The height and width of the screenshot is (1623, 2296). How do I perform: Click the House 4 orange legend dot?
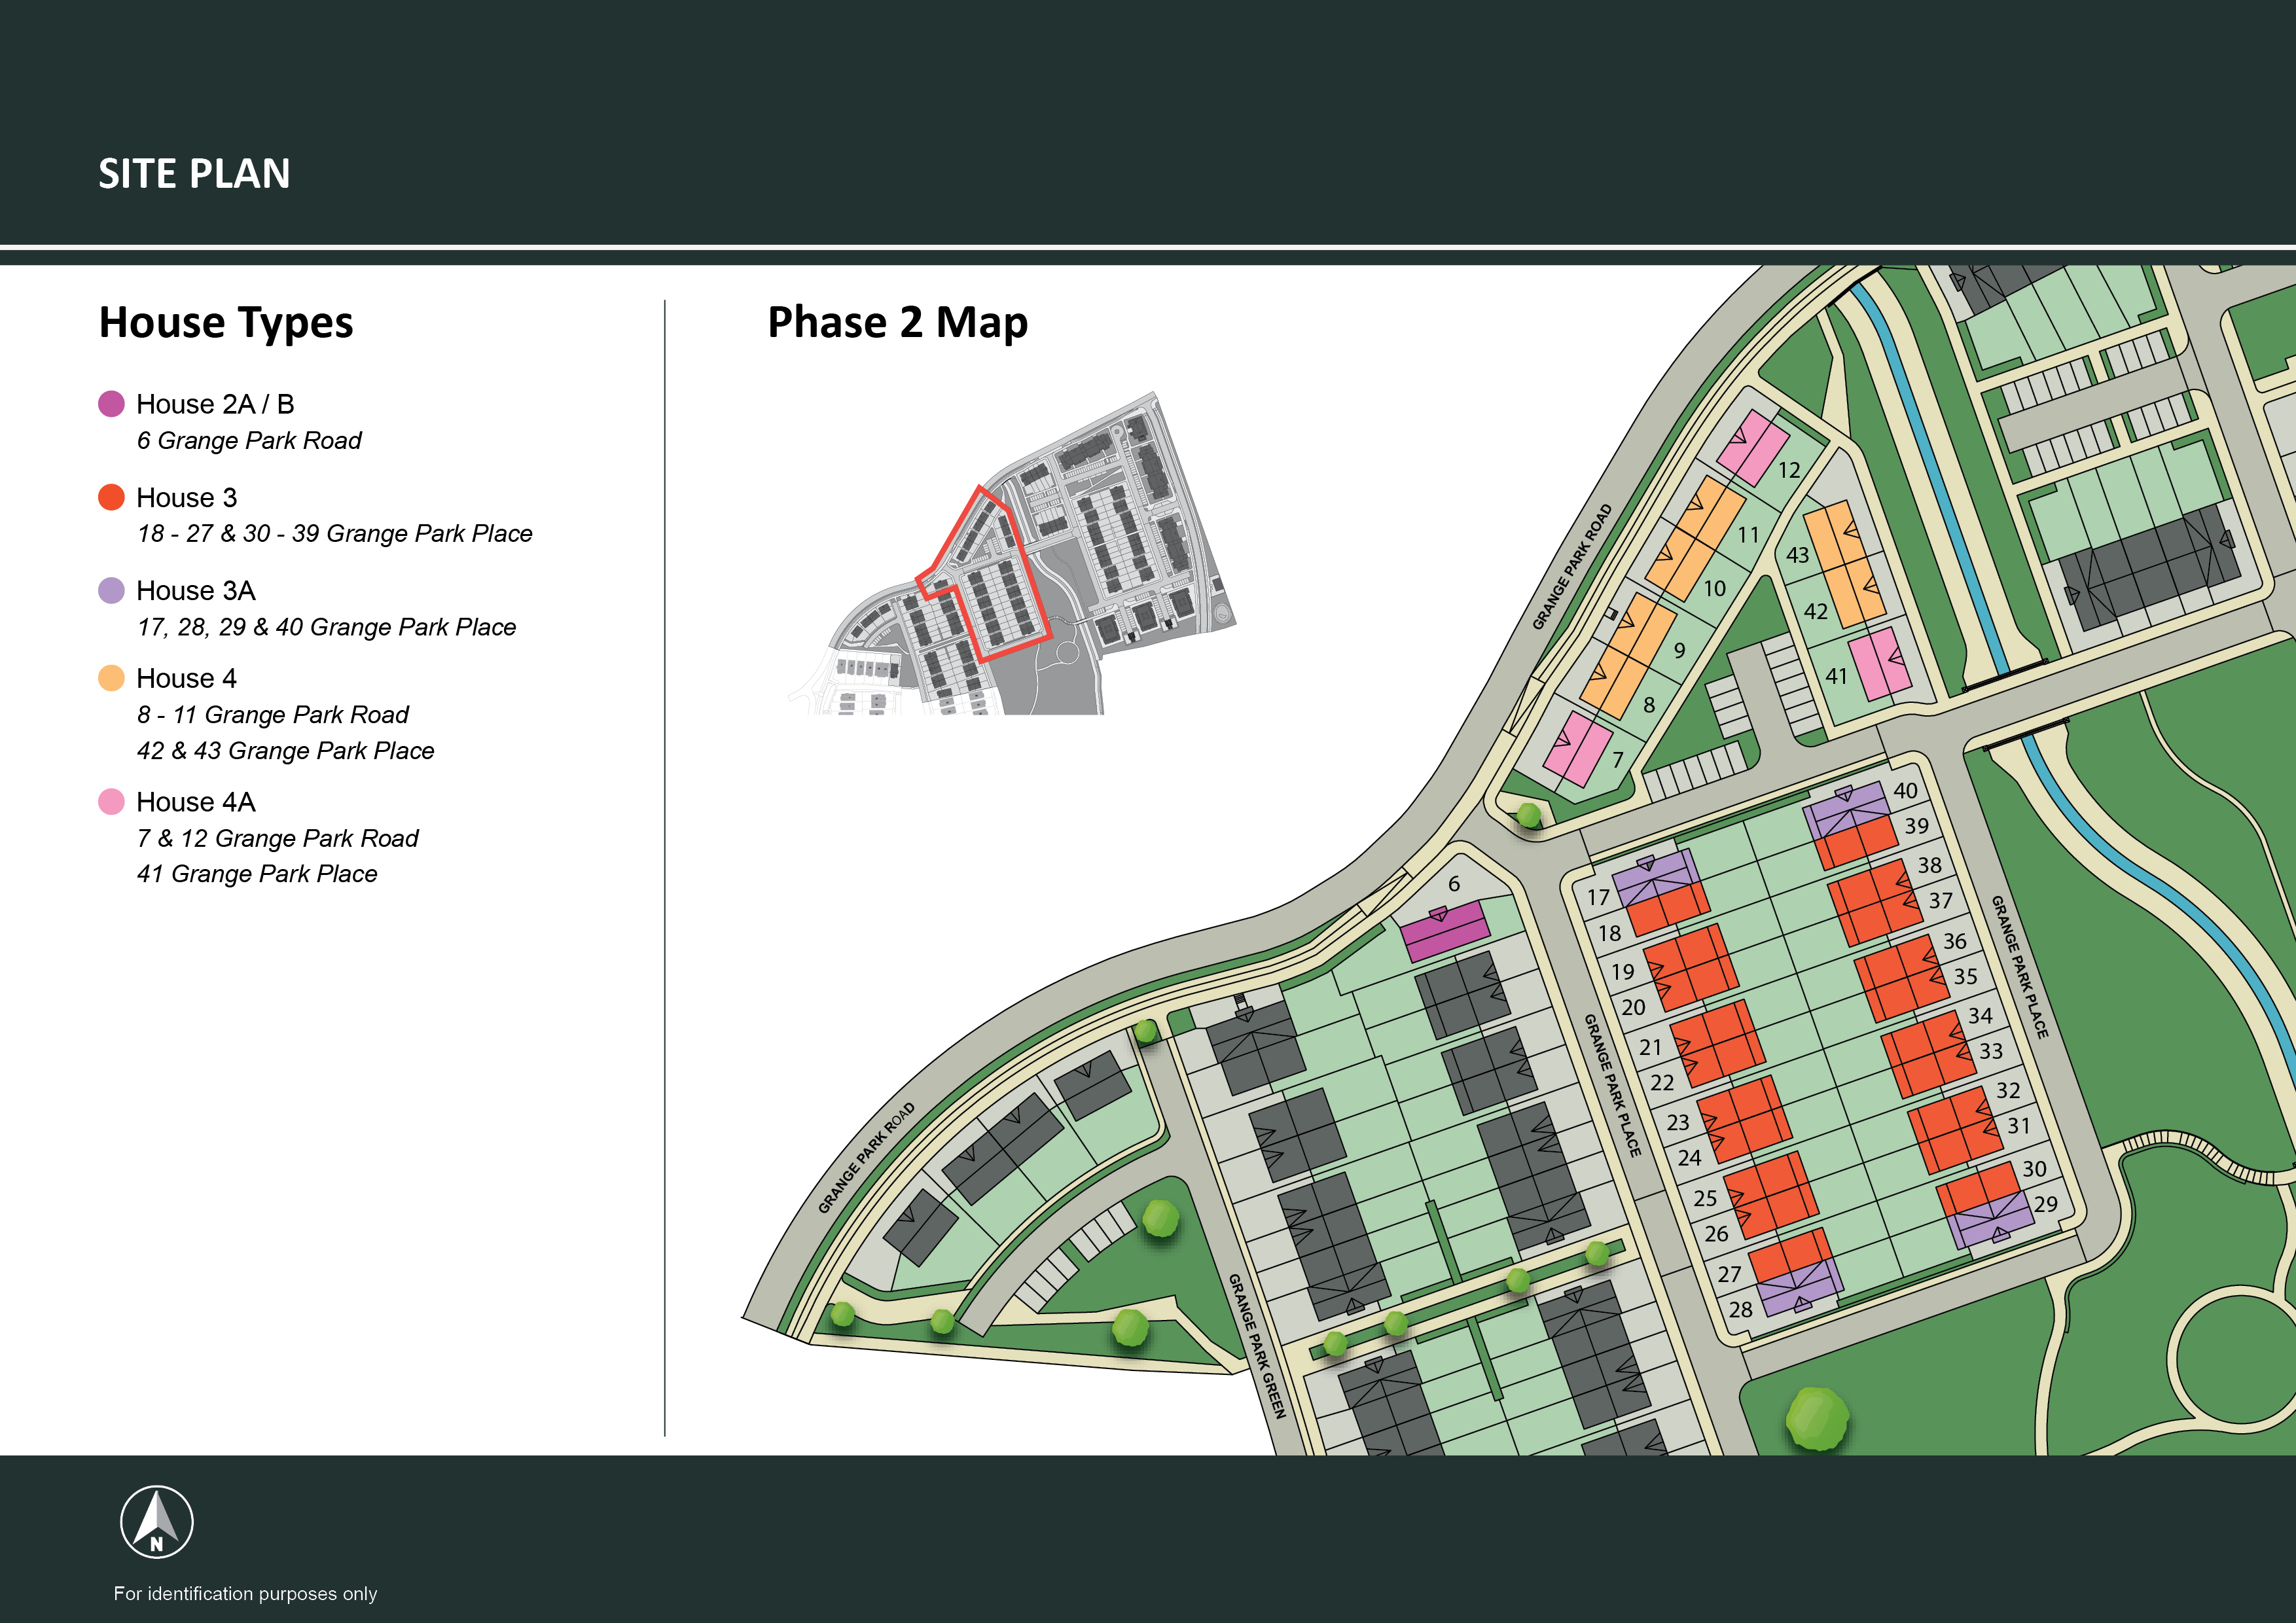point(111,678)
